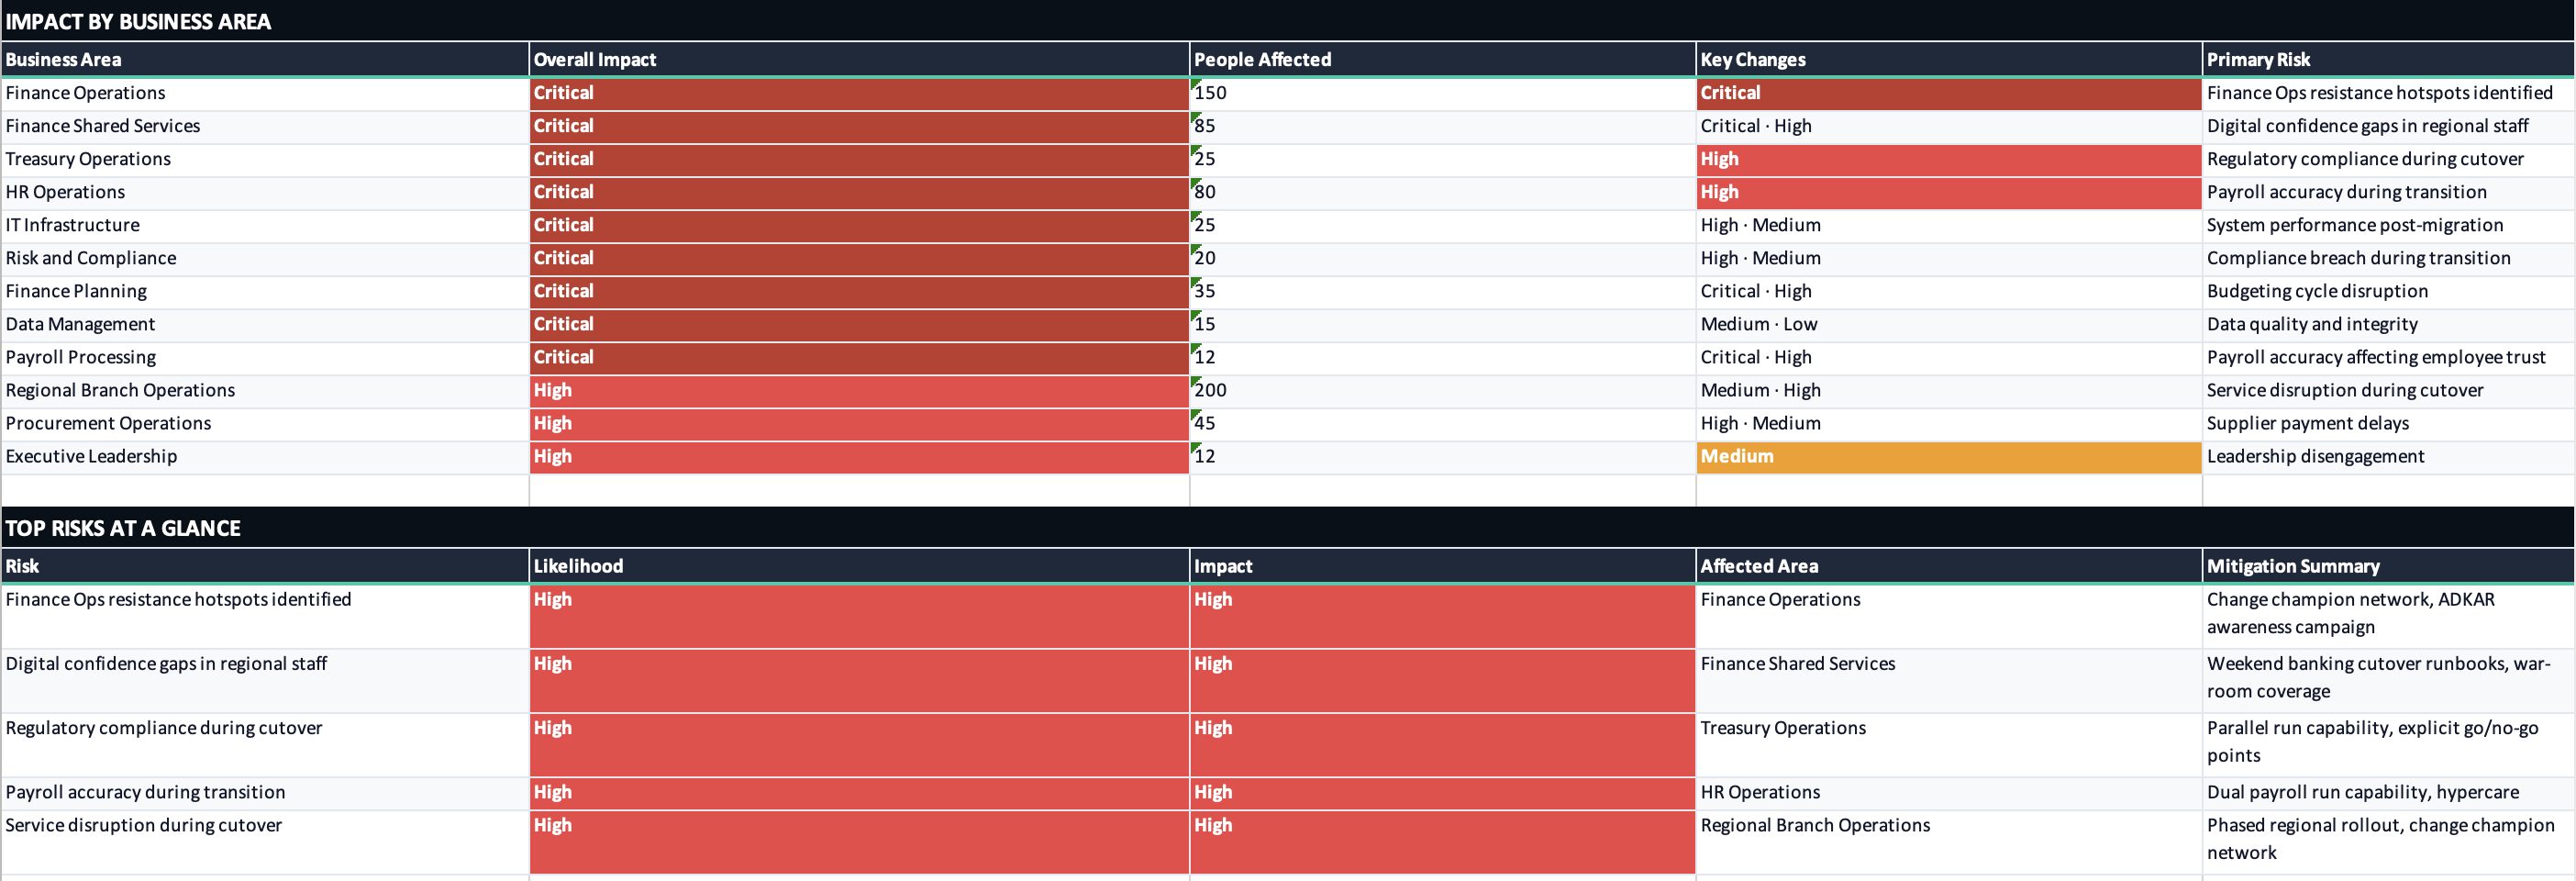This screenshot has height=881, width=2576.
Task: Select 'Change champion network, ADKAR awareness campaign' cell
Action: [2388, 616]
